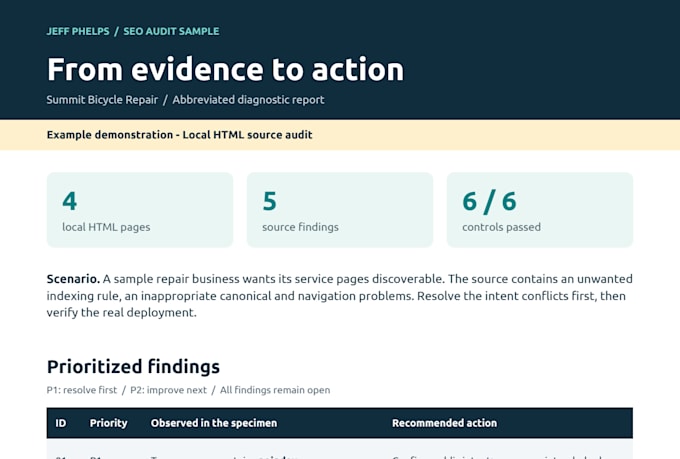680x459 pixels.
Task: Click the '5' source findings number
Action: click(270, 201)
